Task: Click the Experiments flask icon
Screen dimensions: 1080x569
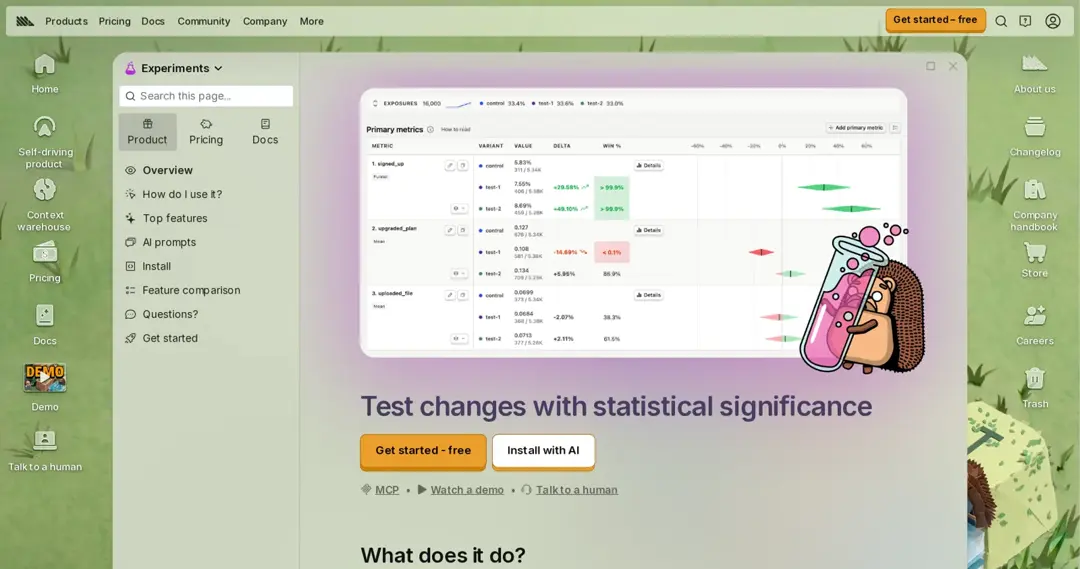Action: 130,68
